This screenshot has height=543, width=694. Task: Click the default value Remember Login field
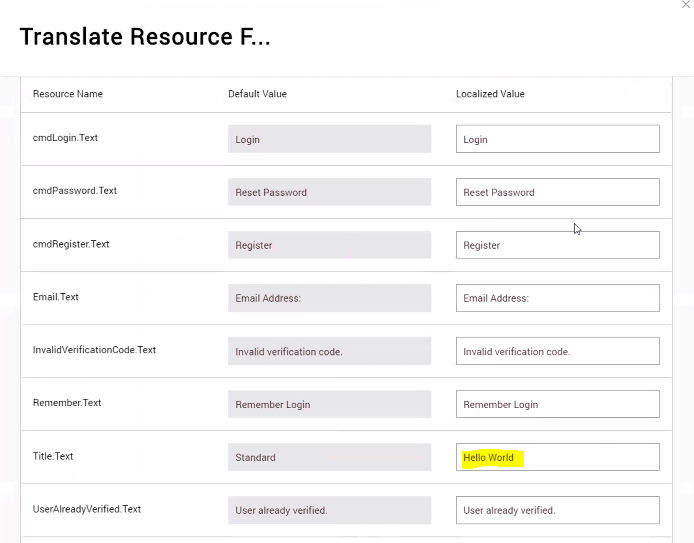pyautogui.click(x=329, y=404)
